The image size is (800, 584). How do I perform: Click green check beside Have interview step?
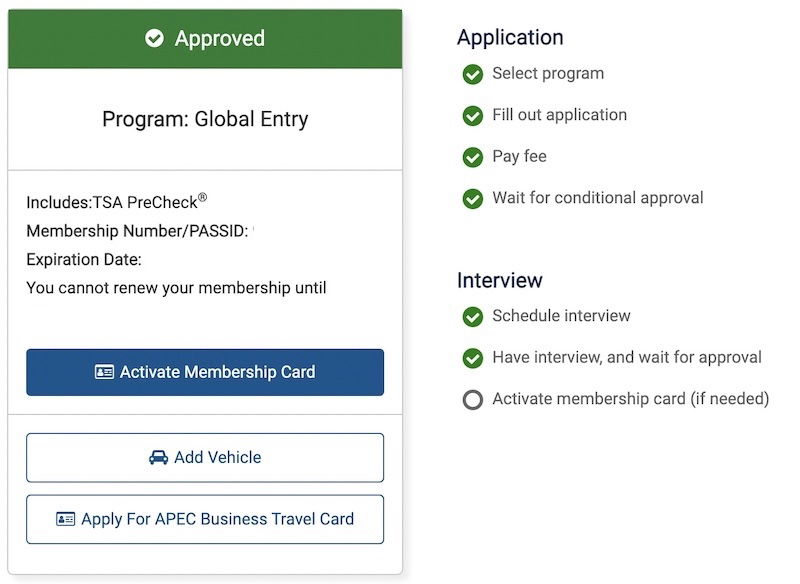click(472, 358)
